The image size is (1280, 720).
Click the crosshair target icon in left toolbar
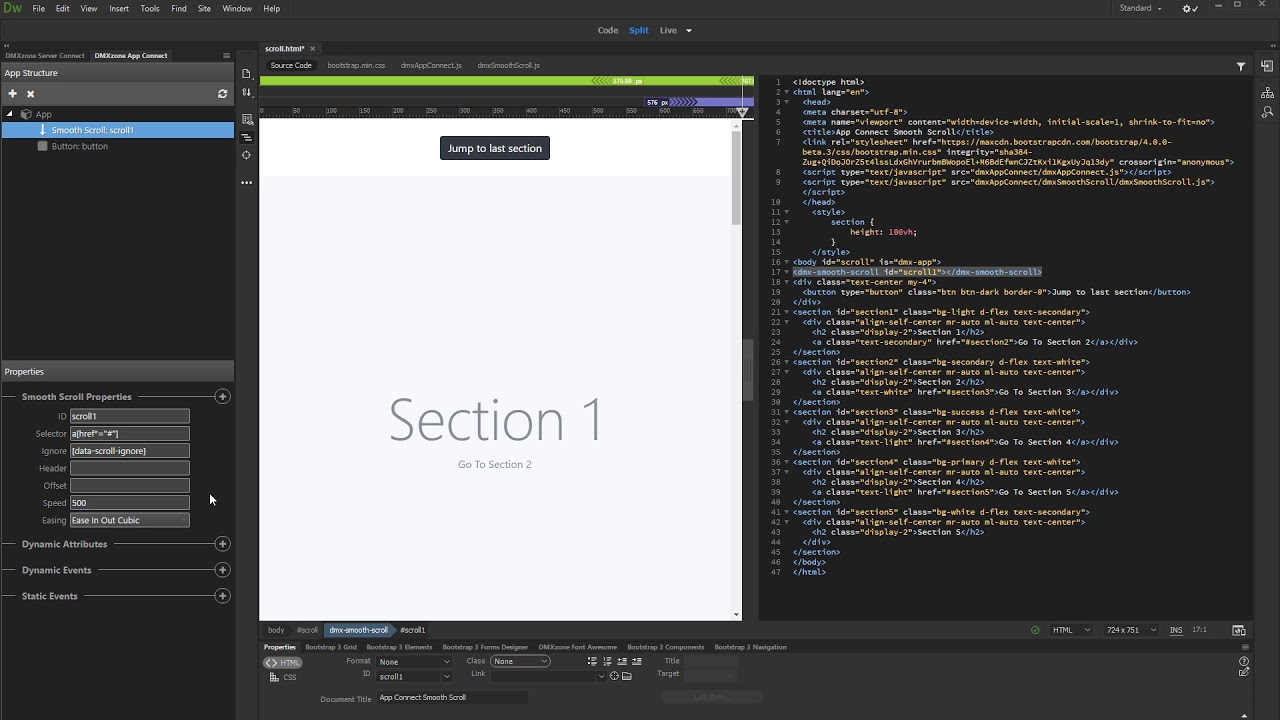247,155
